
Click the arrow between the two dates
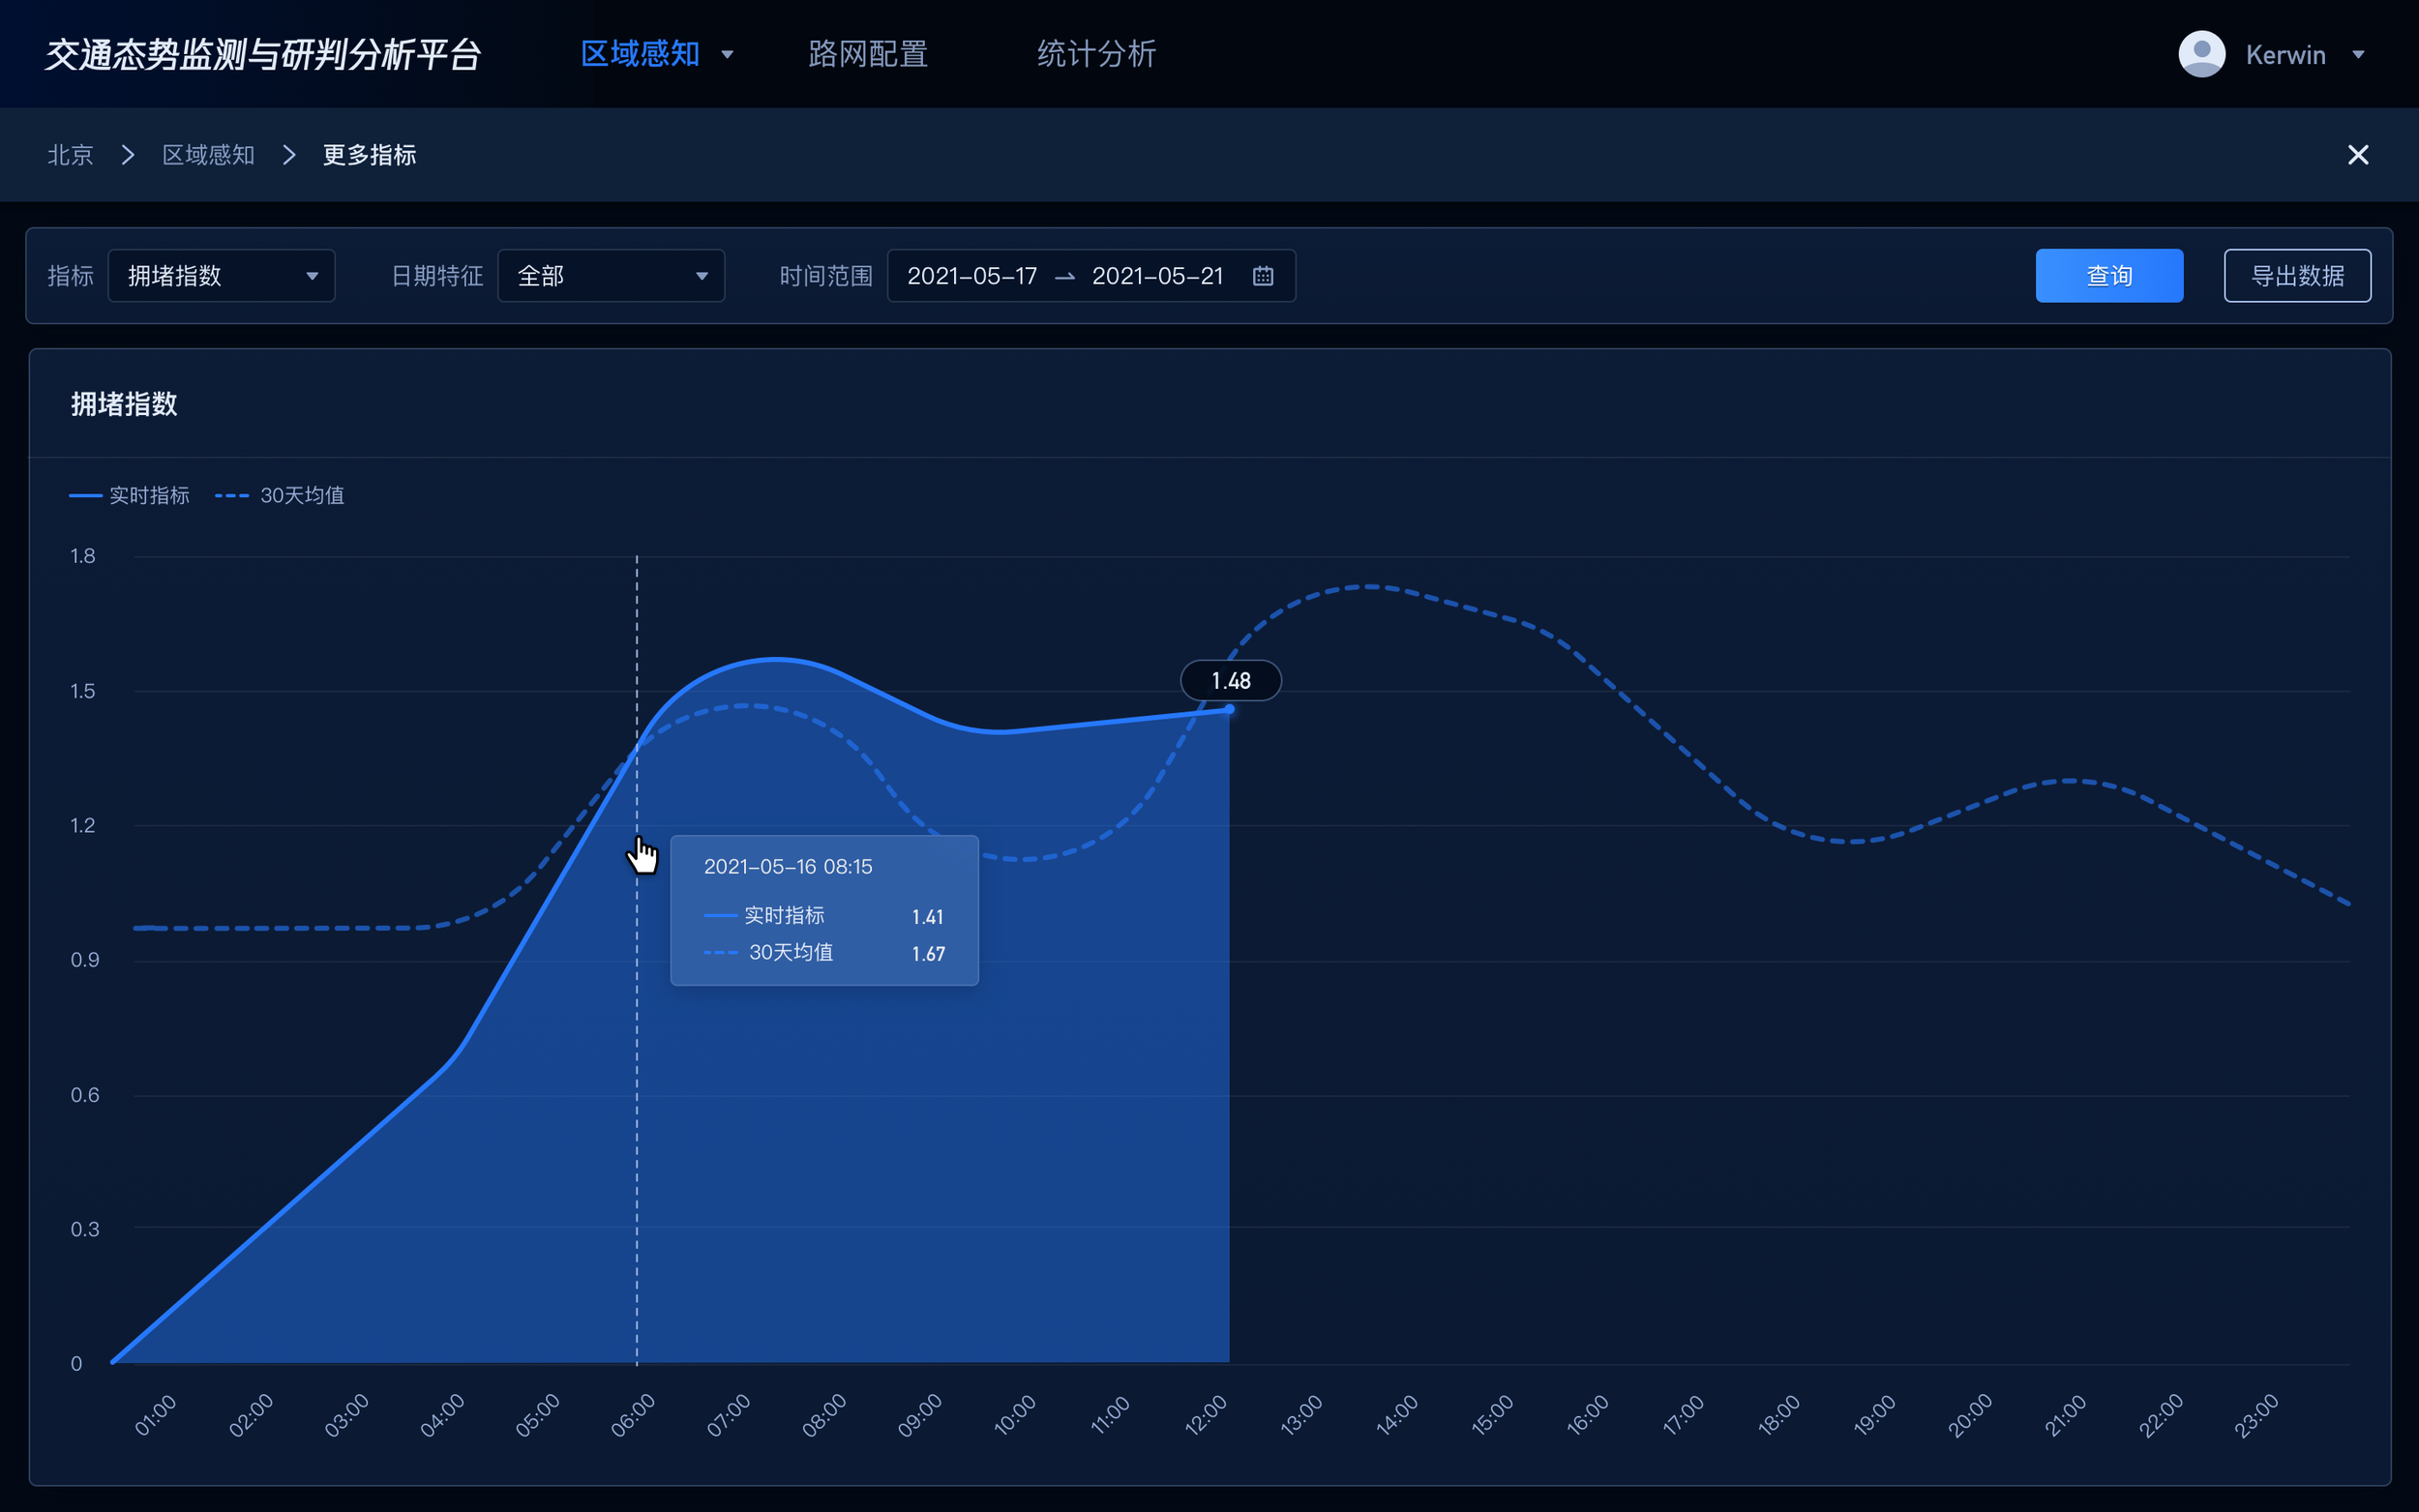click(1064, 277)
